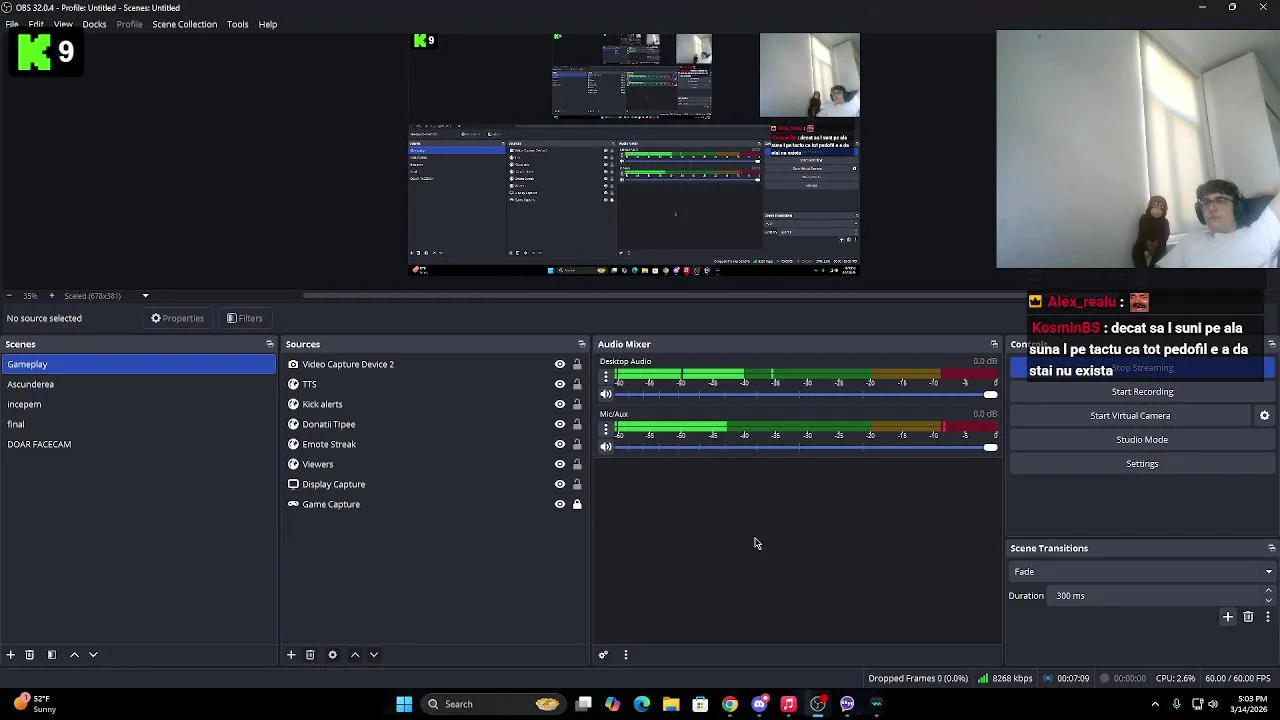Toggle visibility of Kick alerts source

click(560, 404)
